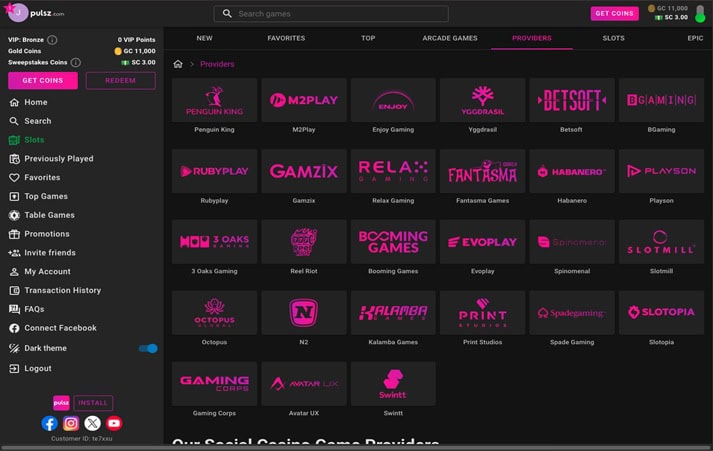
Task: Open the Fantasma Games provider logo
Action: (x=482, y=171)
